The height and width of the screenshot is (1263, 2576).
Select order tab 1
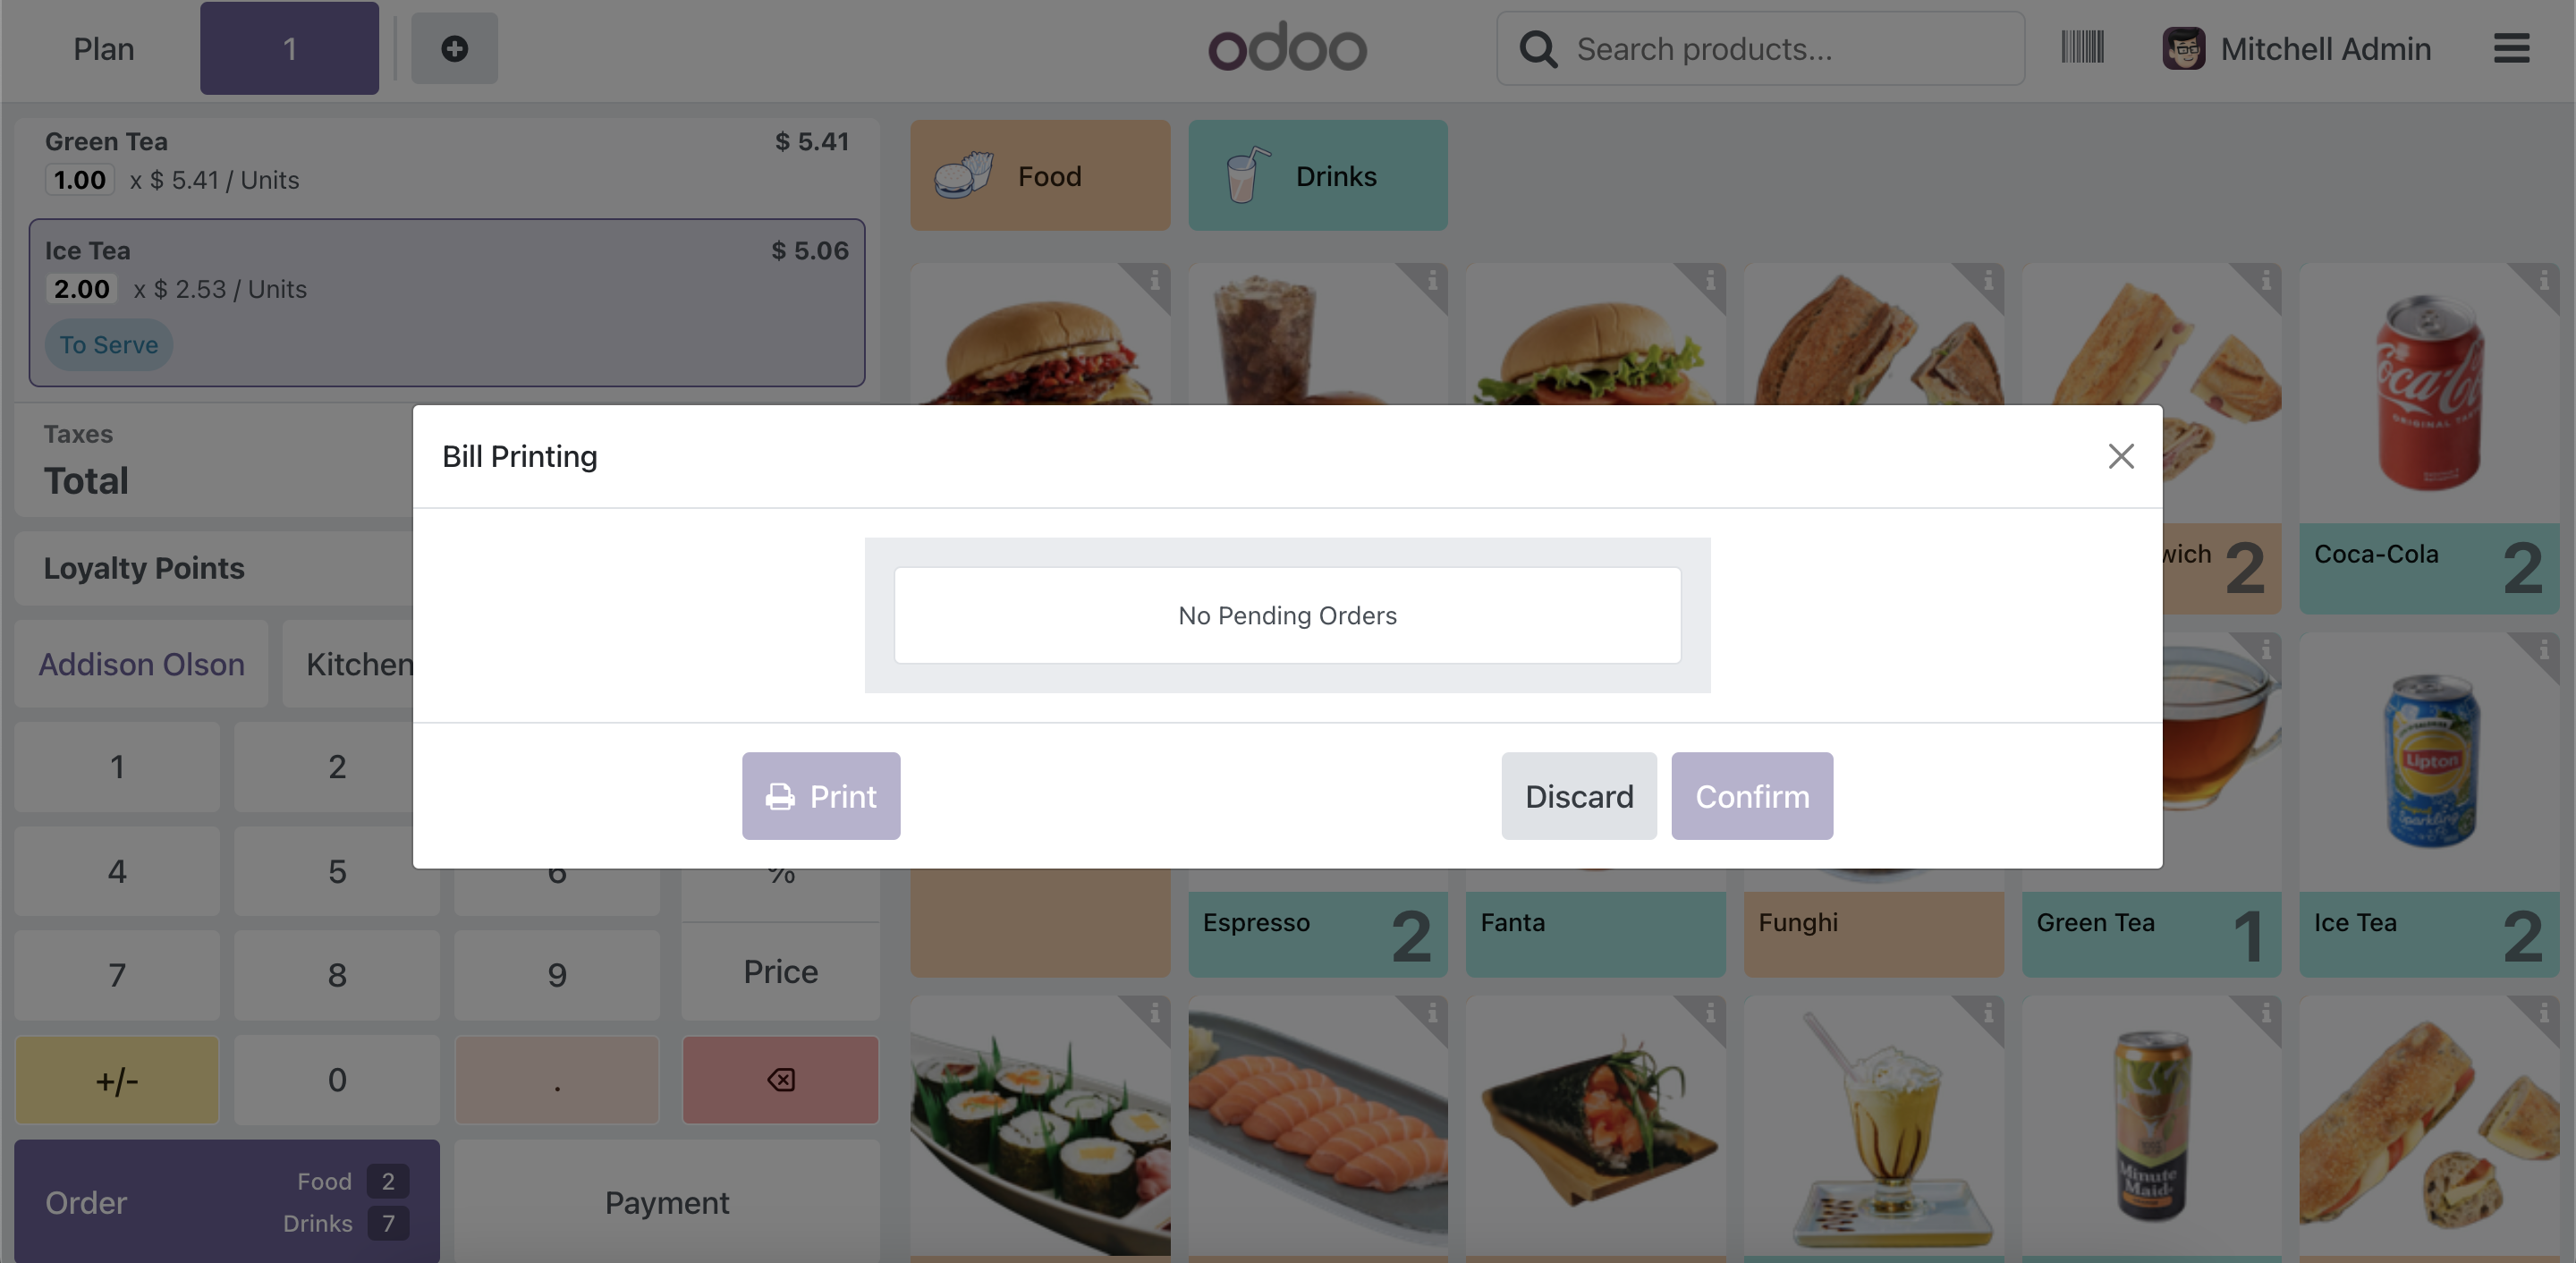coord(289,48)
